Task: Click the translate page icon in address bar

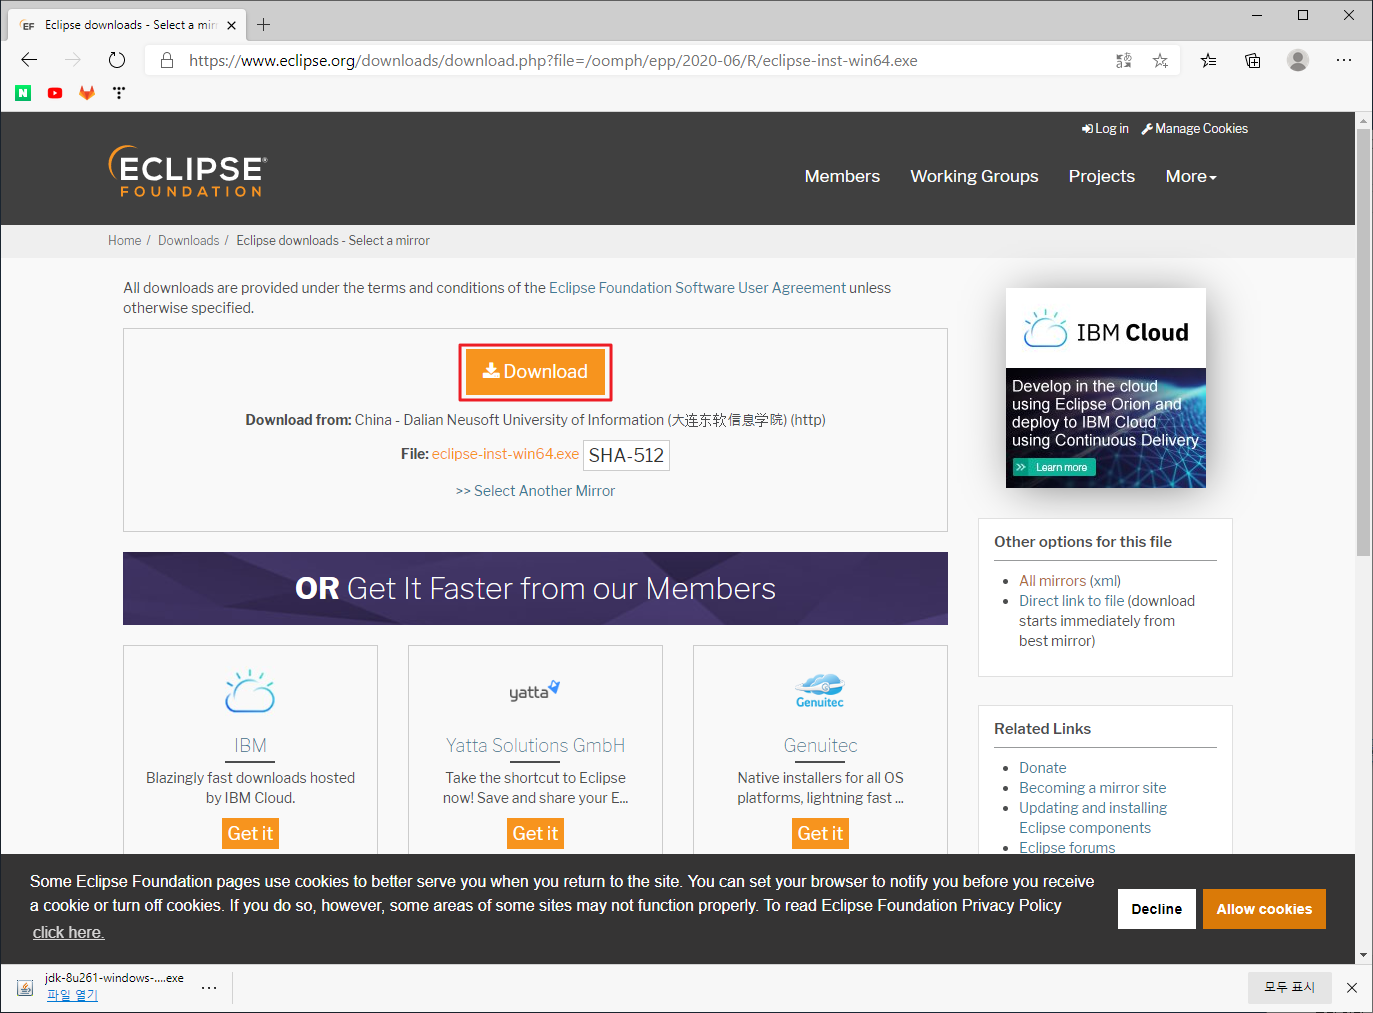Action: (1124, 61)
